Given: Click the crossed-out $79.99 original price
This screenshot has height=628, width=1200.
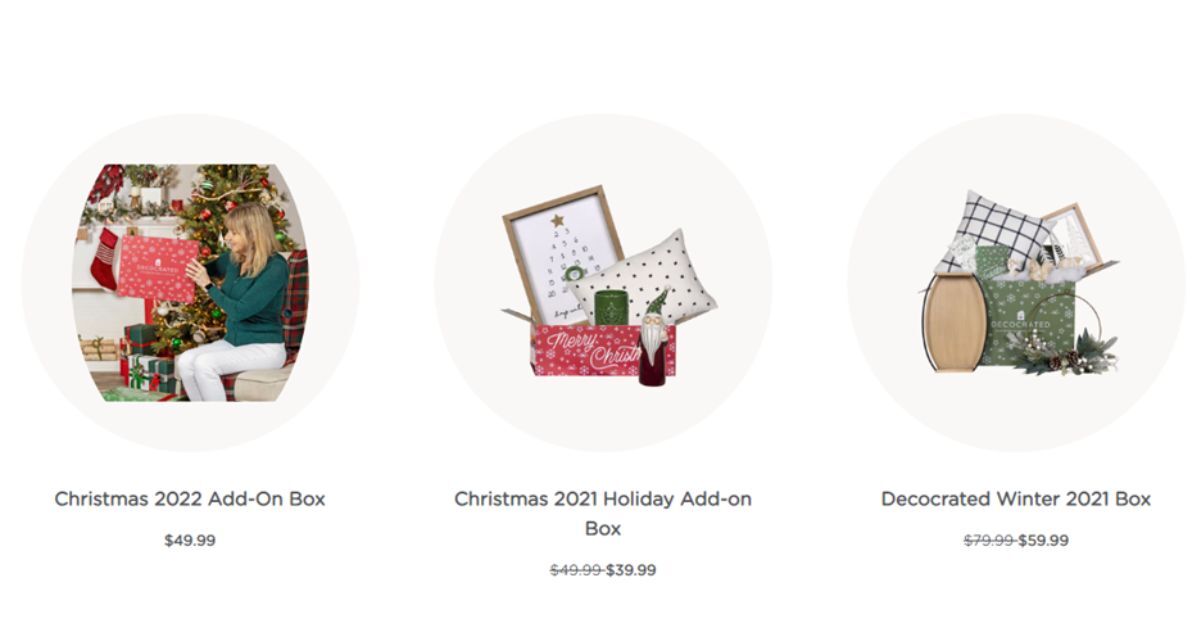Looking at the screenshot, I should [988, 540].
